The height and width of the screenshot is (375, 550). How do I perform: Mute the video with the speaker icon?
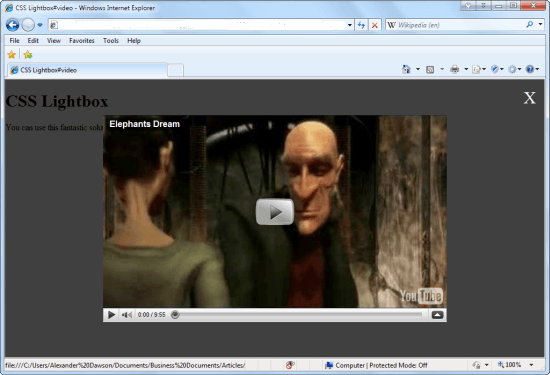[x=126, y=315]
